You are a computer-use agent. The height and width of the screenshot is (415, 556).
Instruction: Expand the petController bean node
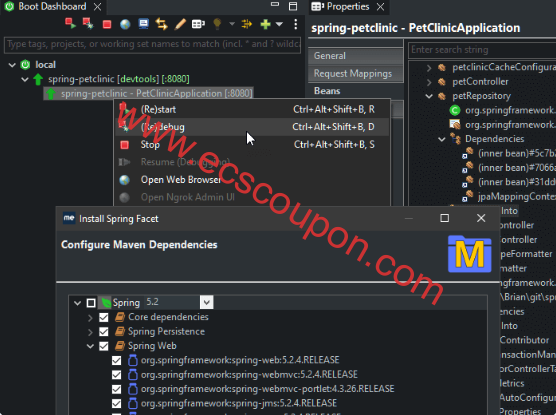(429, 82)
